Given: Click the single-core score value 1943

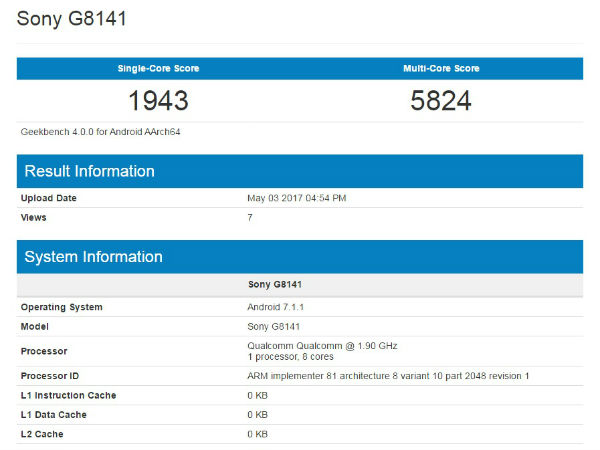Looking at the screenshot, I should click(159, 101).
